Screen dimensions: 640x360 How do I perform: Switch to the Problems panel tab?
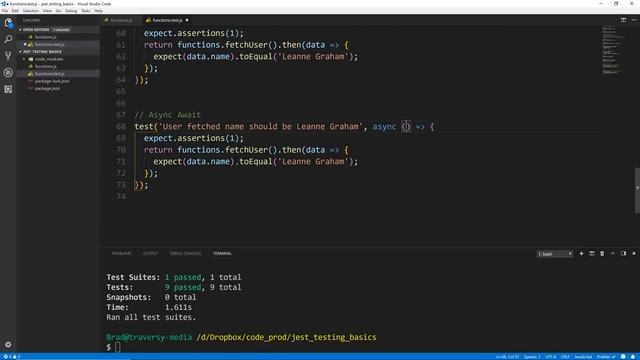(122, 253)
